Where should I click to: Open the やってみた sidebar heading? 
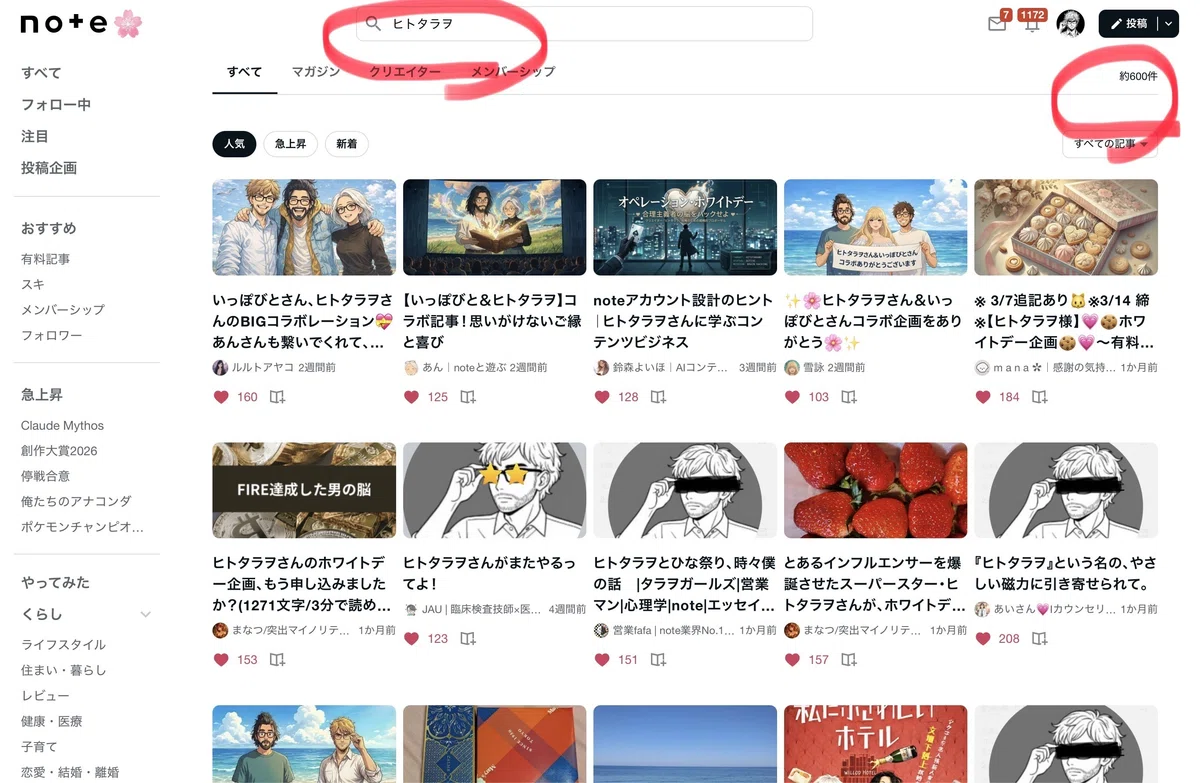click(x=55, y=582)
